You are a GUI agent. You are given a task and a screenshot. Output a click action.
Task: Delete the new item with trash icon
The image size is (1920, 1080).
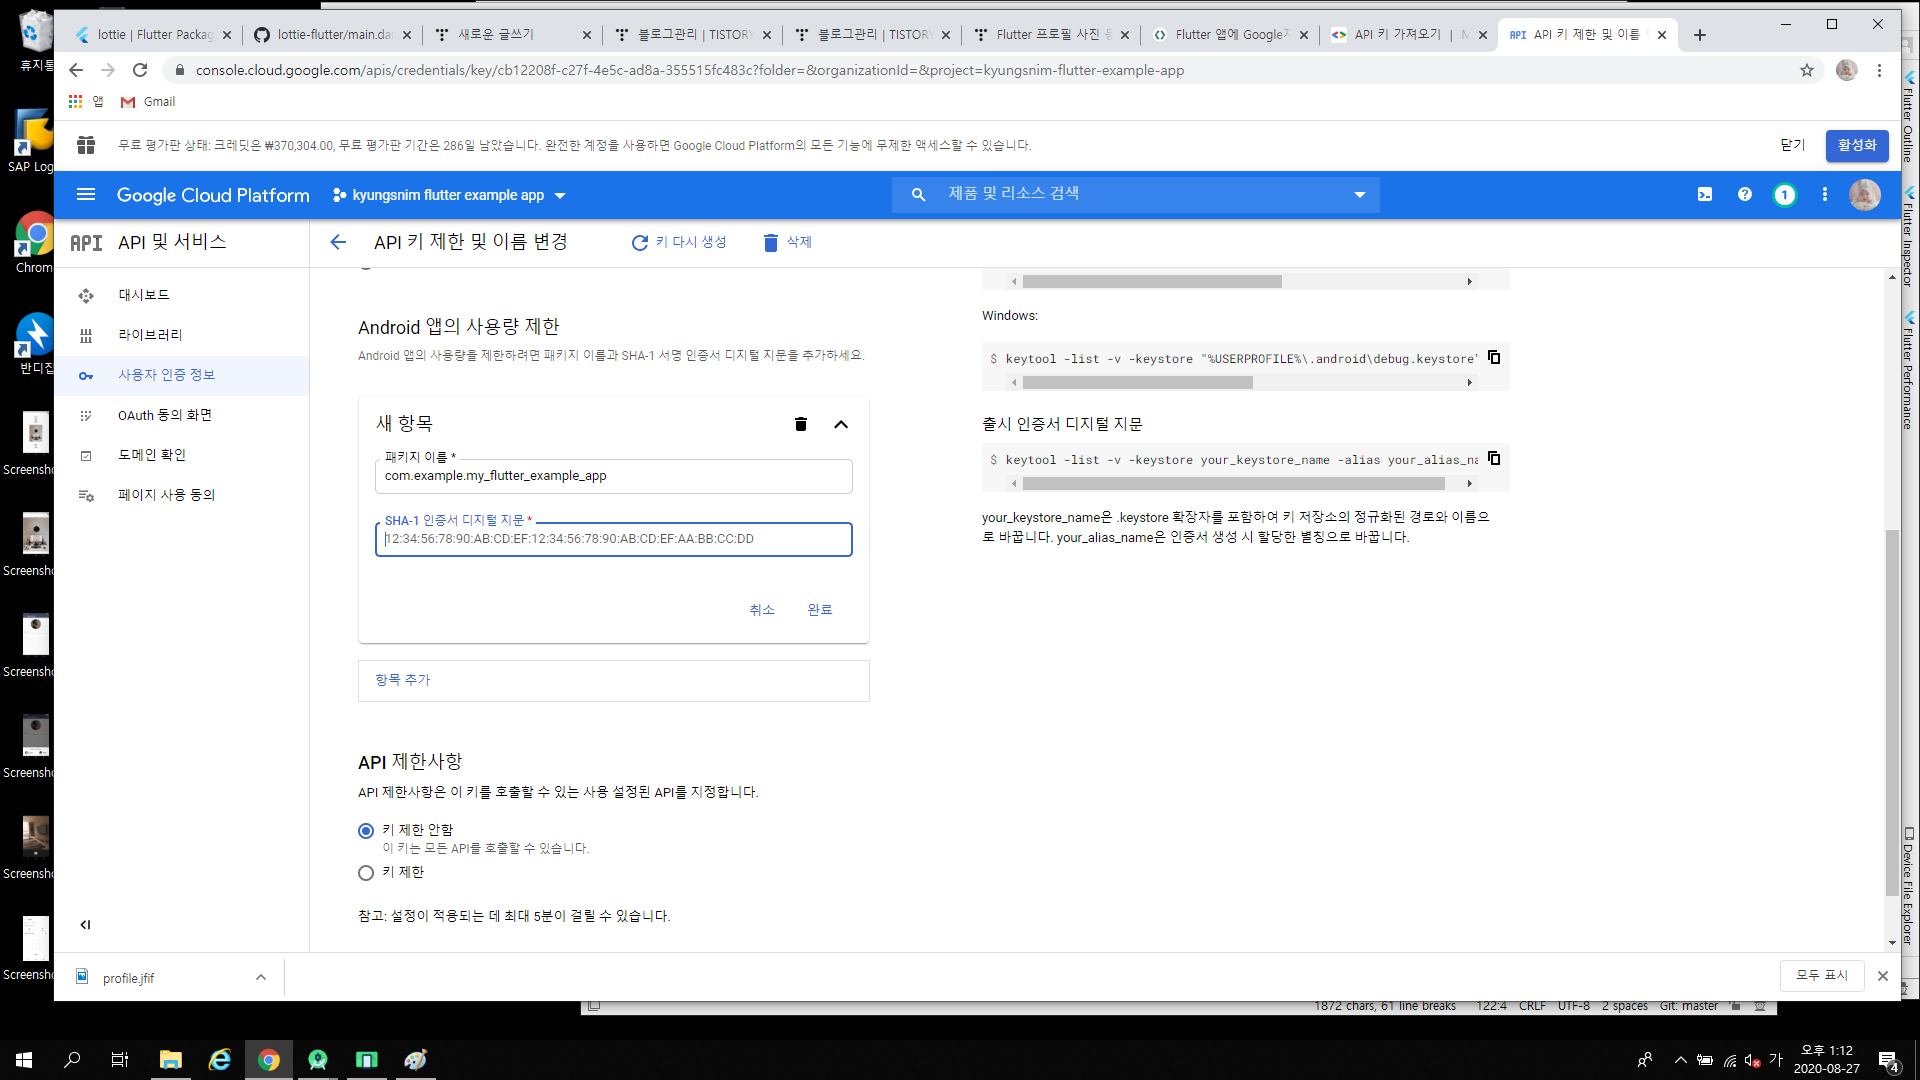[x=800, y=424]
